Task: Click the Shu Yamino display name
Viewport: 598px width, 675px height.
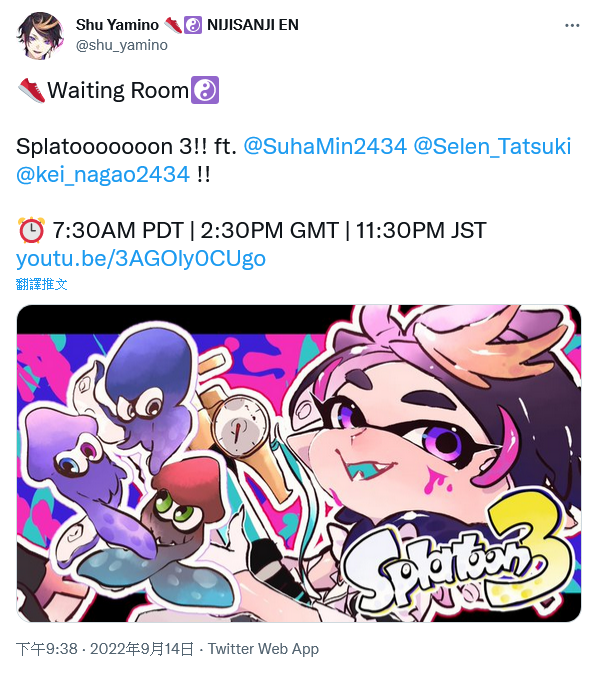Action: 117,25
